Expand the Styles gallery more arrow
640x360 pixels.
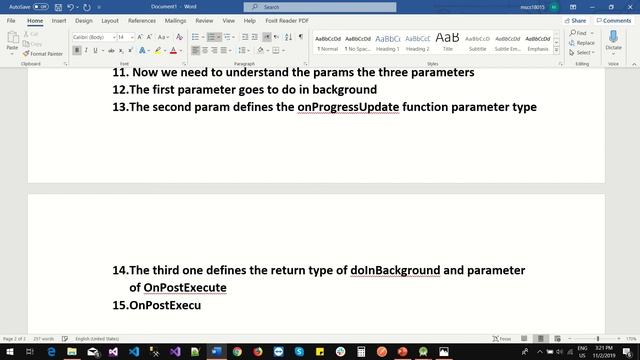556,51
